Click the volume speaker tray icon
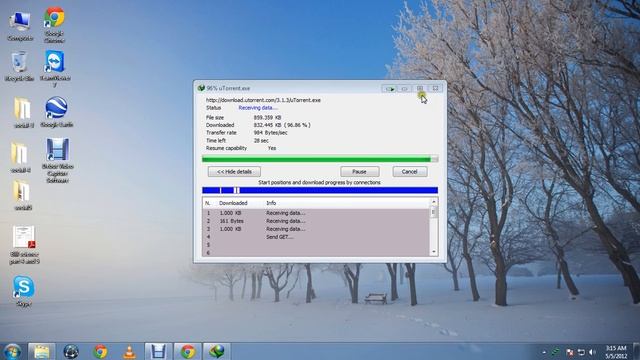 (x=592, y=352)
